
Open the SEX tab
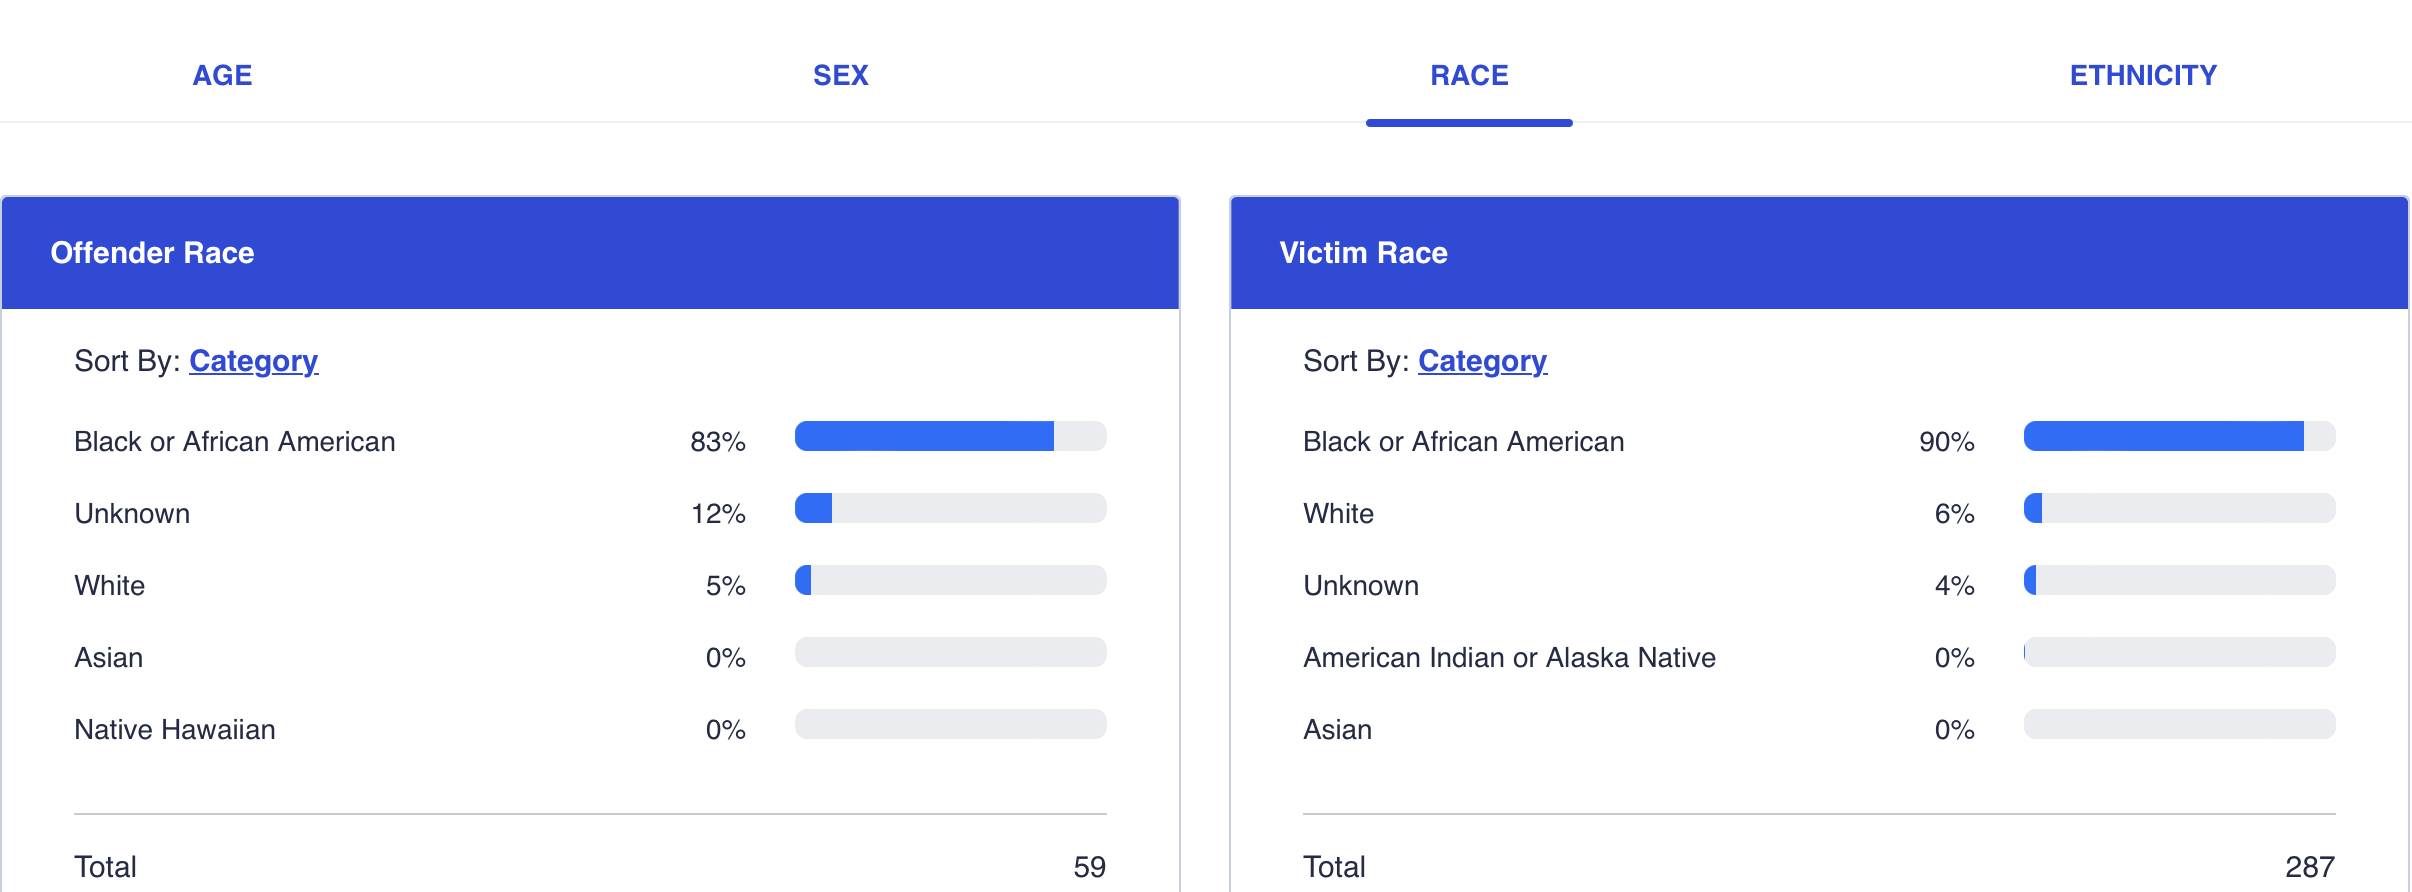coord(840,75)
